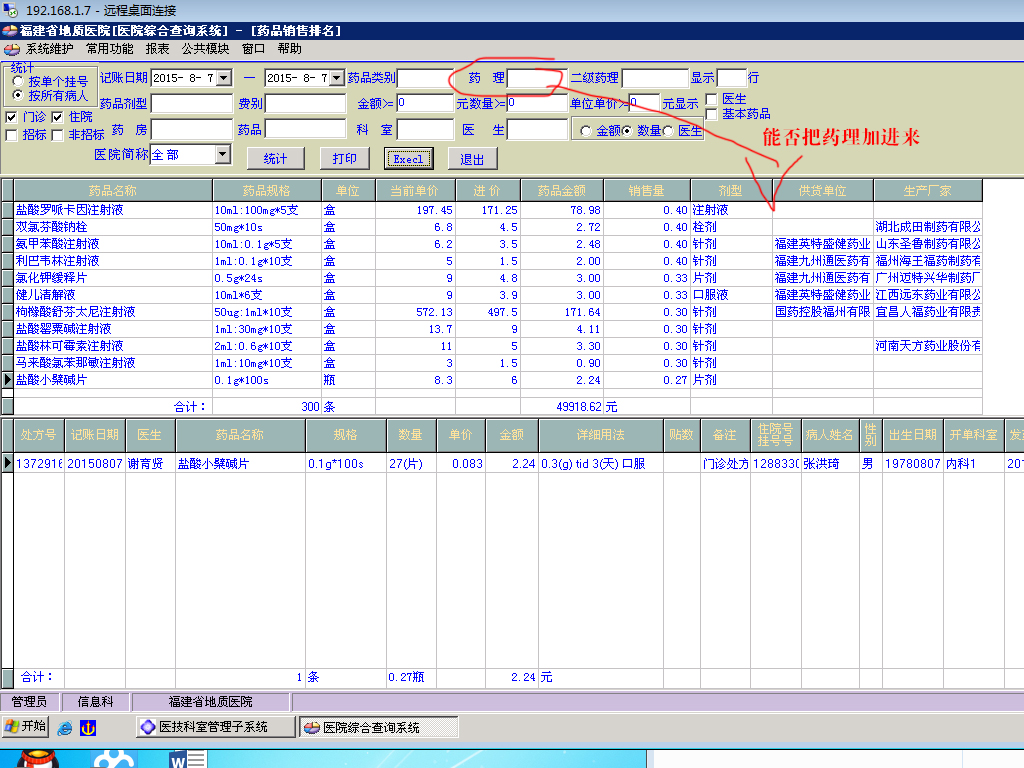Open the 报表 menu
The image size is (1024, 768).
click(157, 49)
